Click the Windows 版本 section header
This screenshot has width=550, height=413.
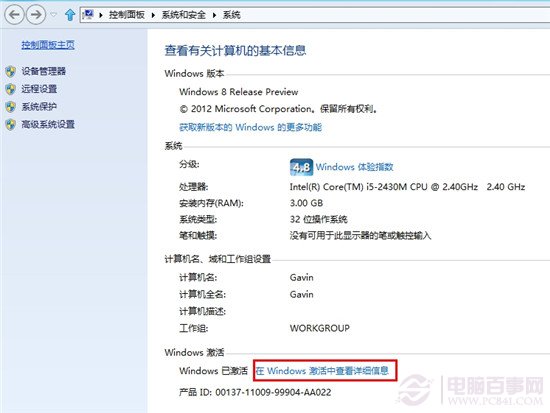[x=194, y=74]
